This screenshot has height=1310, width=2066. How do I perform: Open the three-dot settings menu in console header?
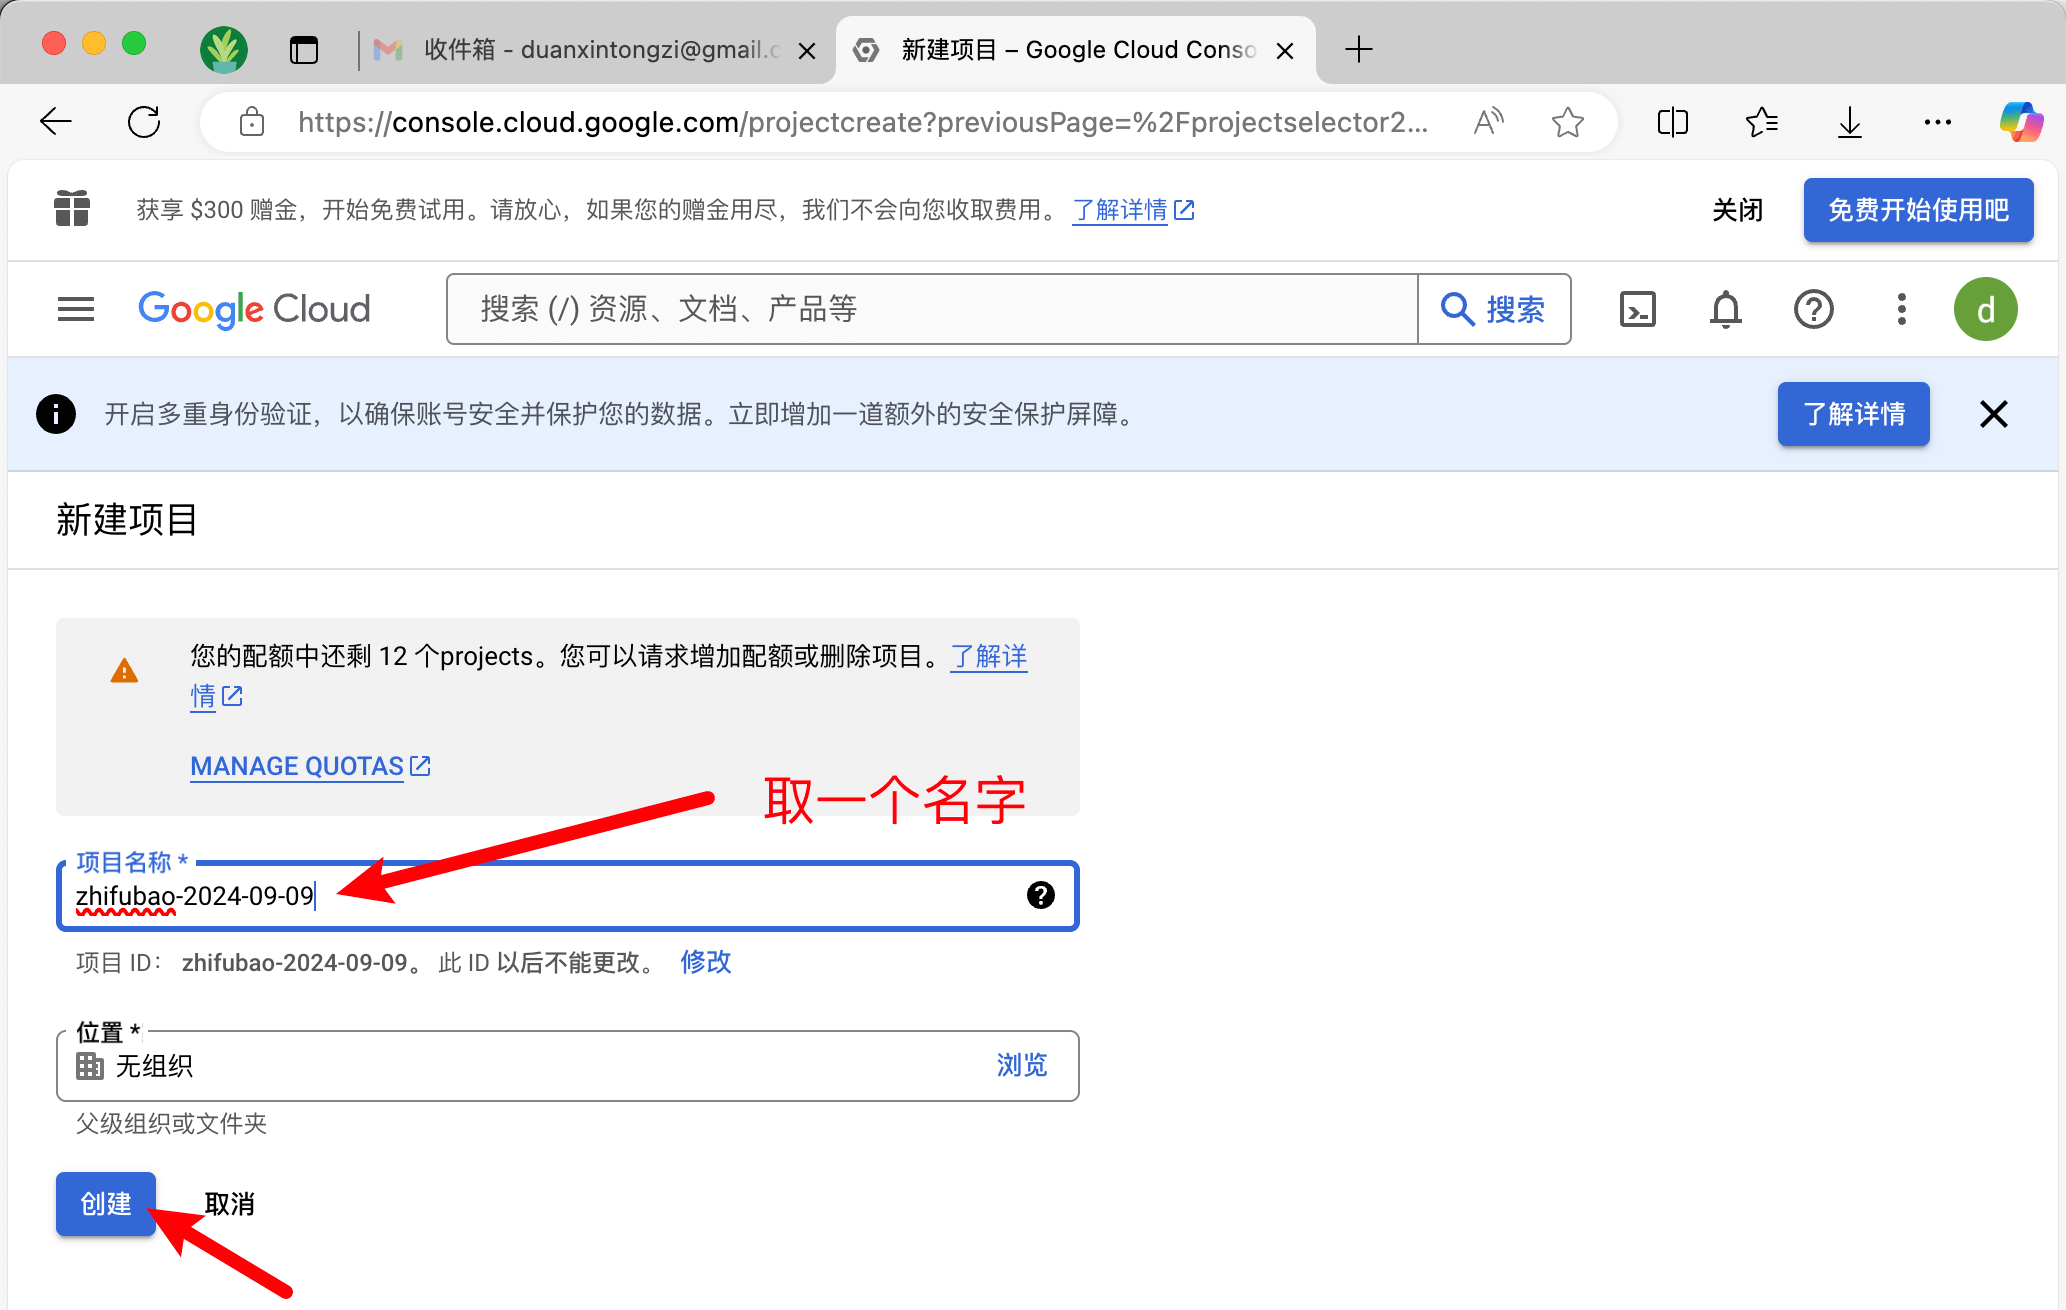pyautogui.click(x=1901, y=309)
